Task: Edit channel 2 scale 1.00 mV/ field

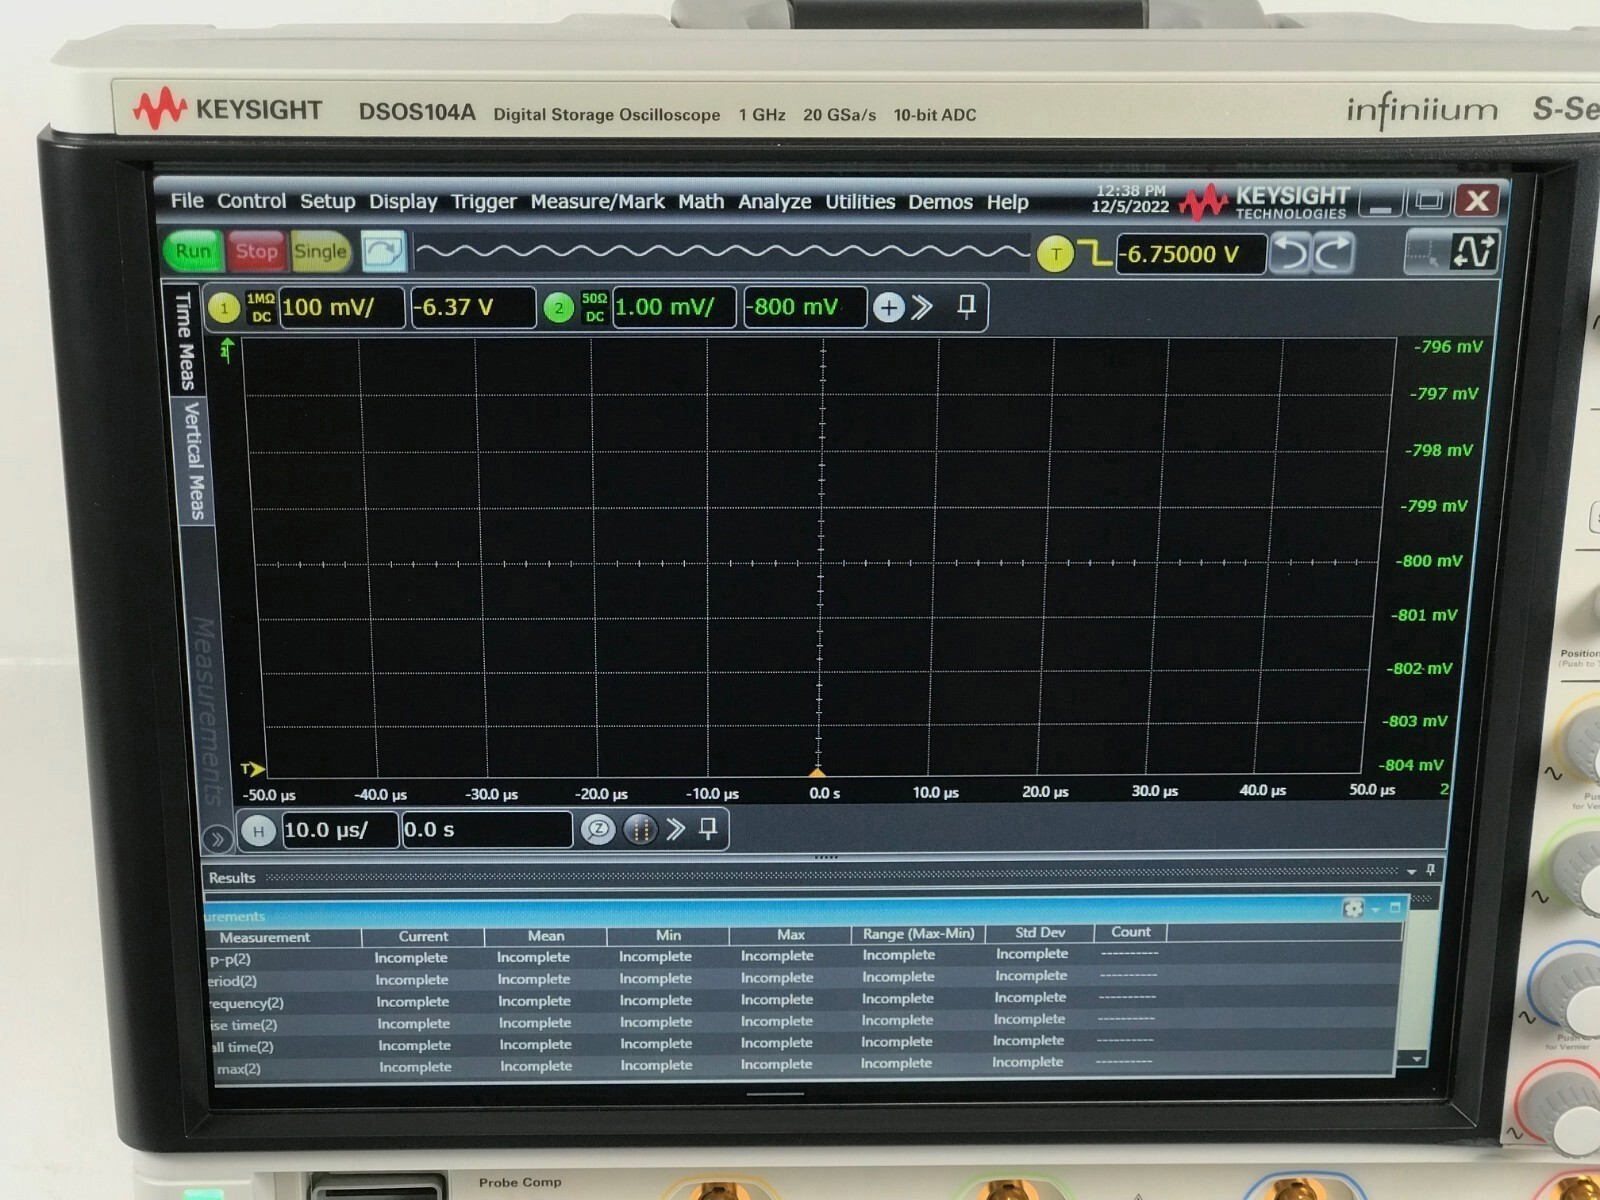Action: click(x=674, y=307)
